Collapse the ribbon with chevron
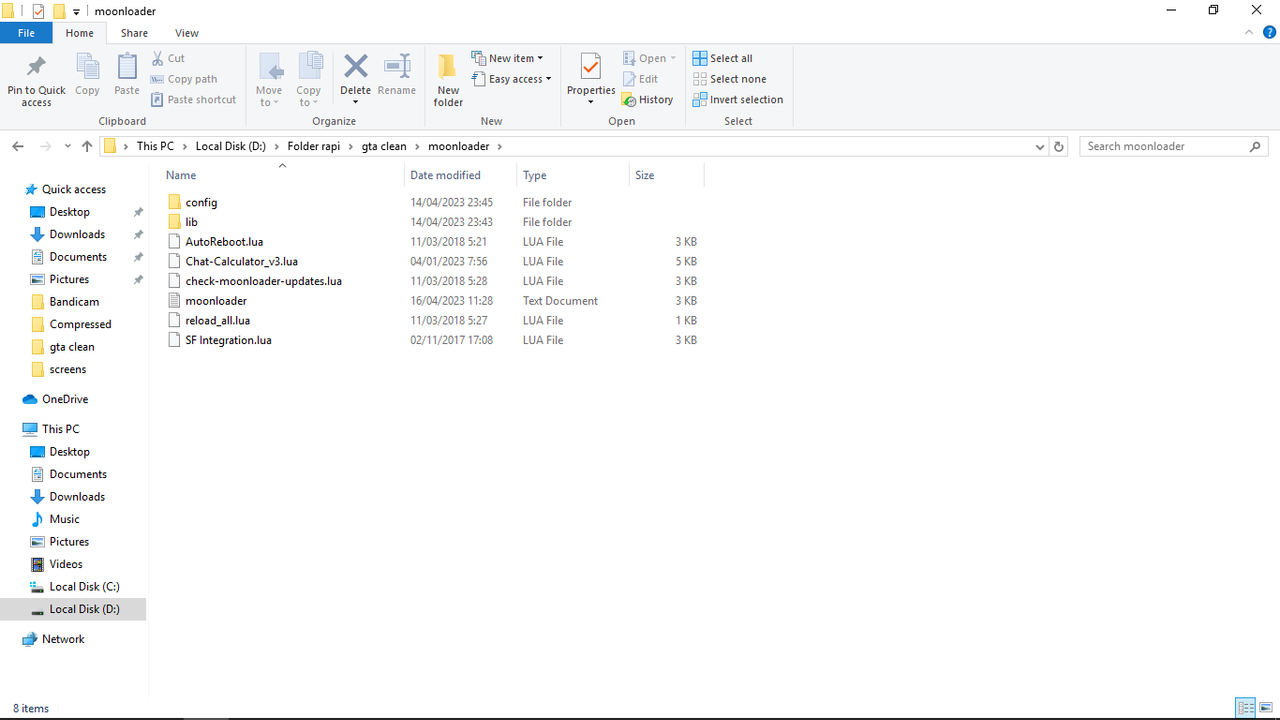 [x=1250, y=33]
